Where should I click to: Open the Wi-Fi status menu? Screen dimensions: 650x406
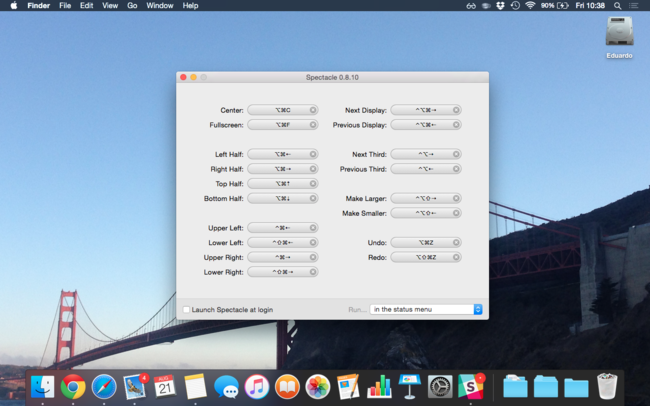pos(530,5)
